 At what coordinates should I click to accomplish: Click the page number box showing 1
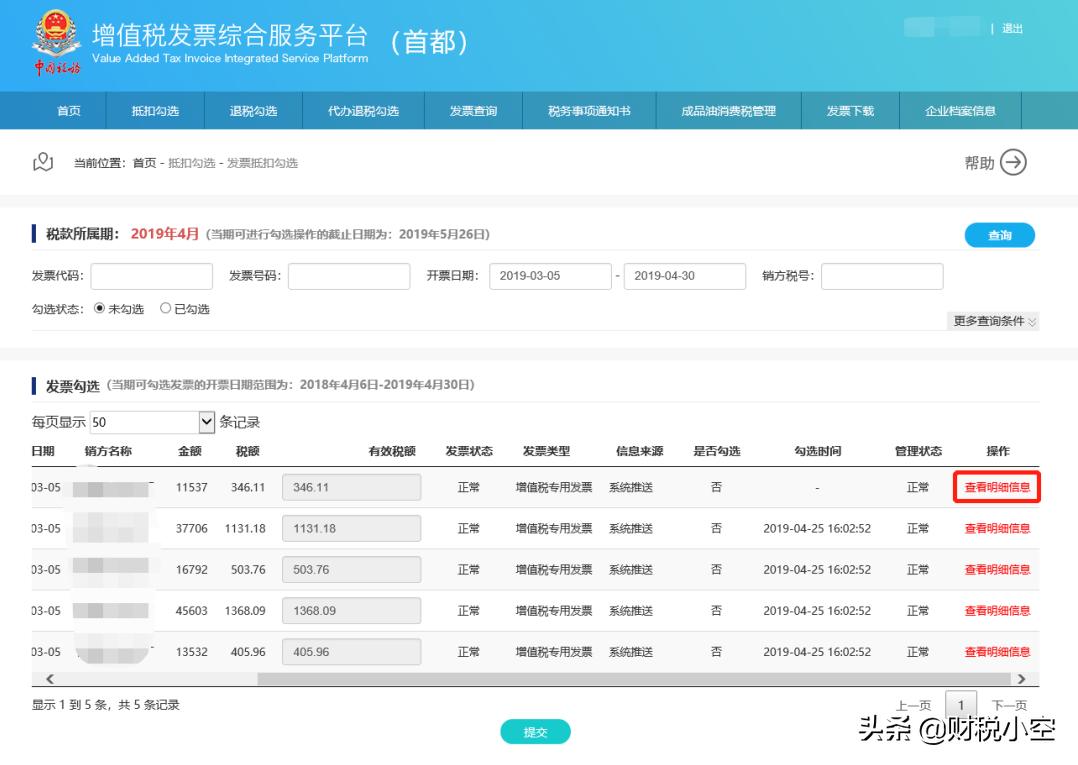click(x=961, y=705)
